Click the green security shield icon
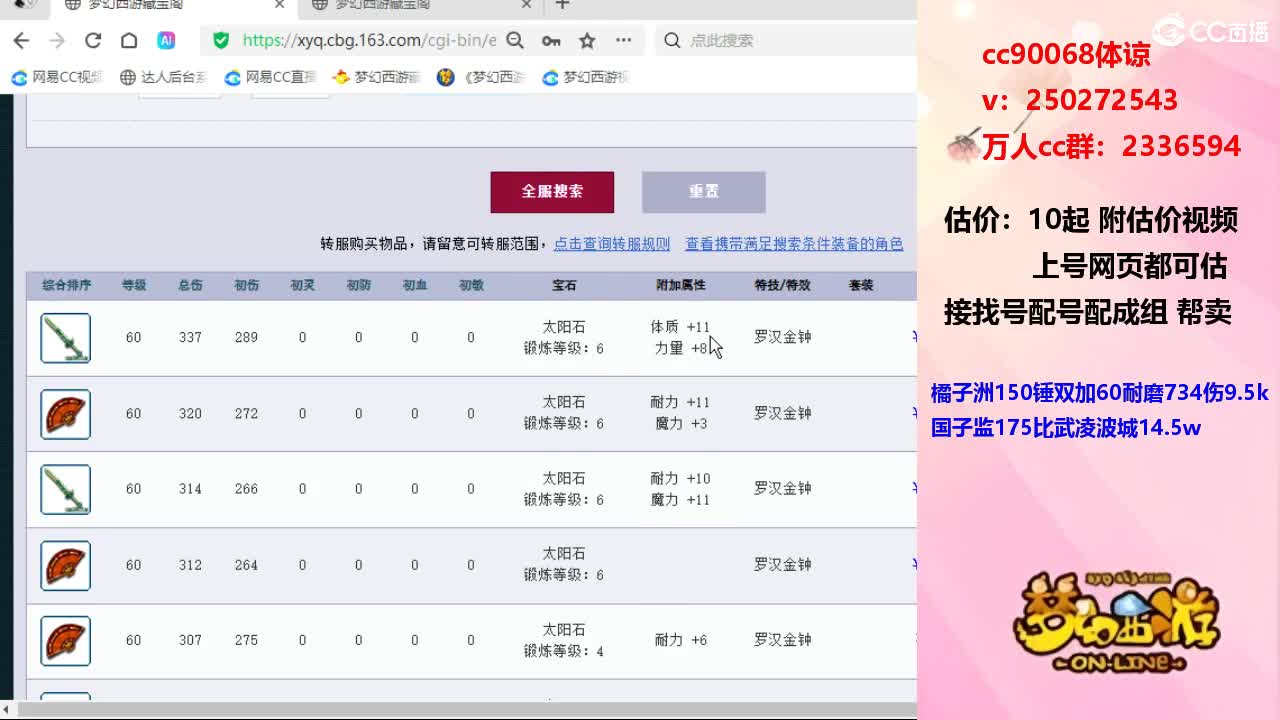Image resolution: width=1280 pixels, height=720 pixels. tap(221, 41)
